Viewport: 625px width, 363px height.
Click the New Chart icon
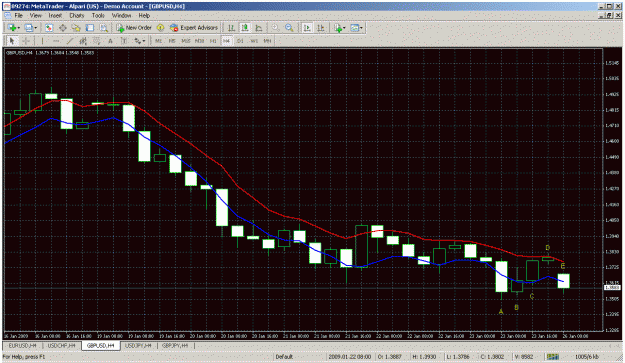click(x=12, y=27)
